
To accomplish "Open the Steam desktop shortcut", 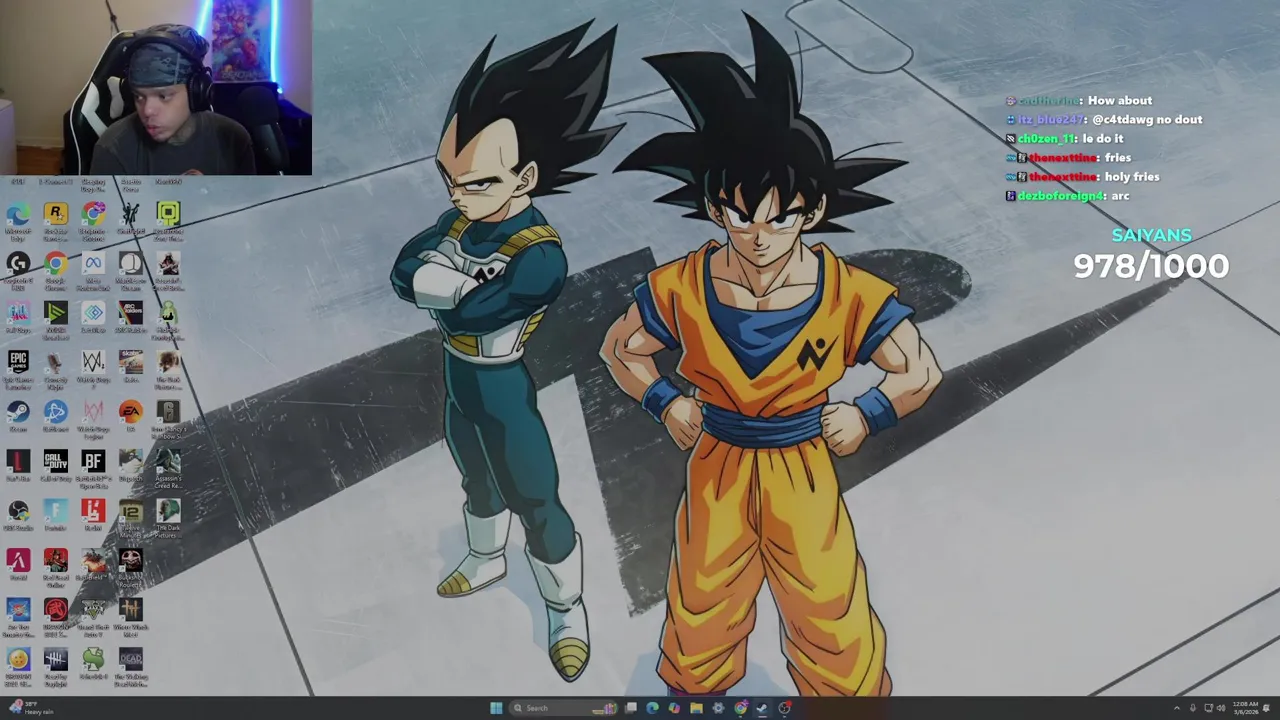I will (x=18, y=416).
